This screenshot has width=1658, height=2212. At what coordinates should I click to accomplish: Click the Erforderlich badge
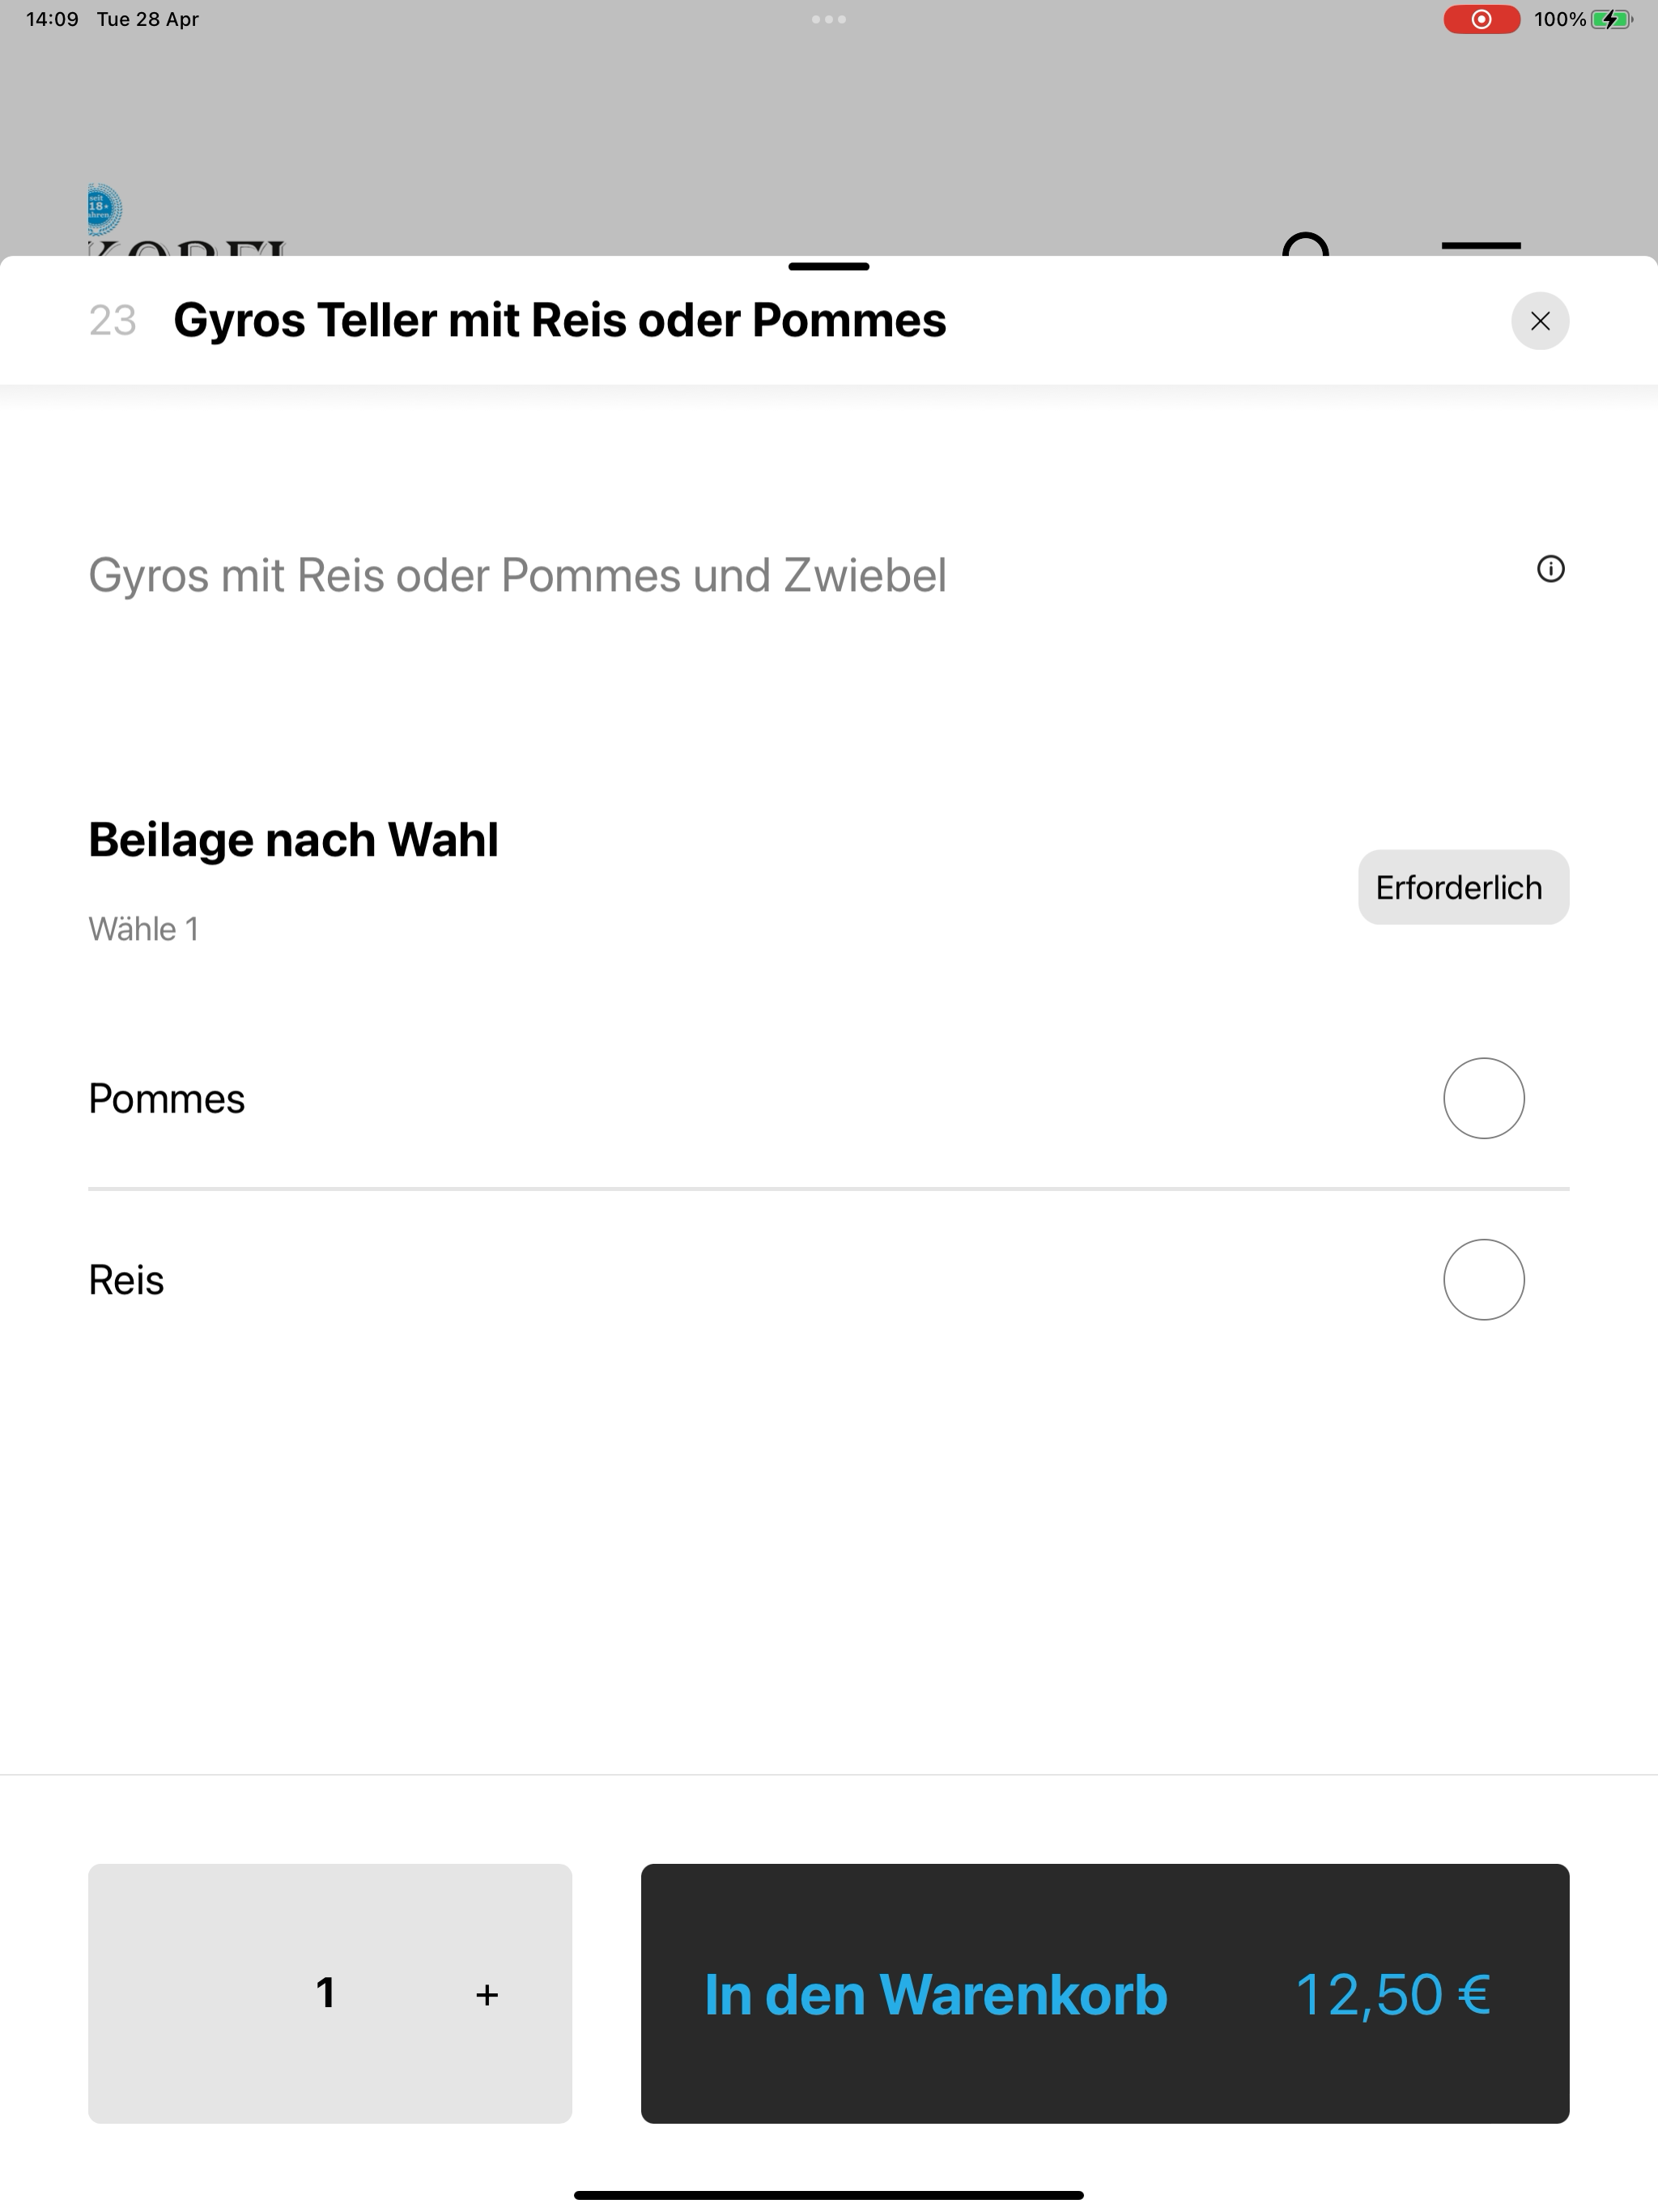[x=1463, y=887]
